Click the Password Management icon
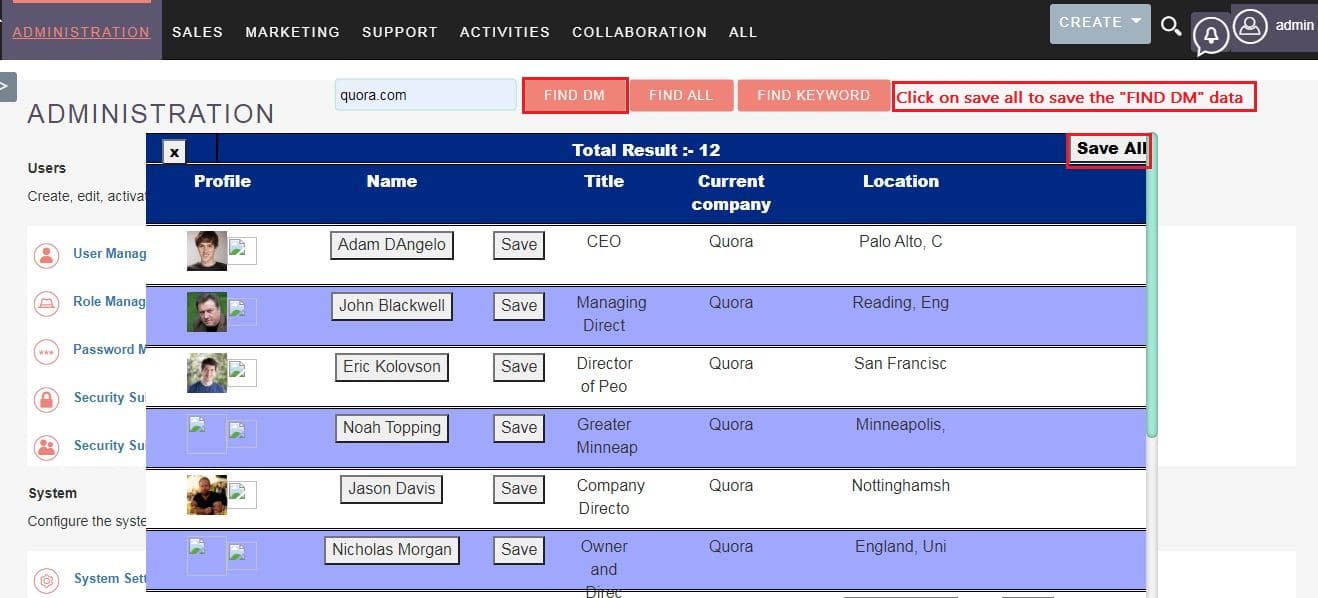The height and width of the screenshot is (598, 1318). pos(46,351)
